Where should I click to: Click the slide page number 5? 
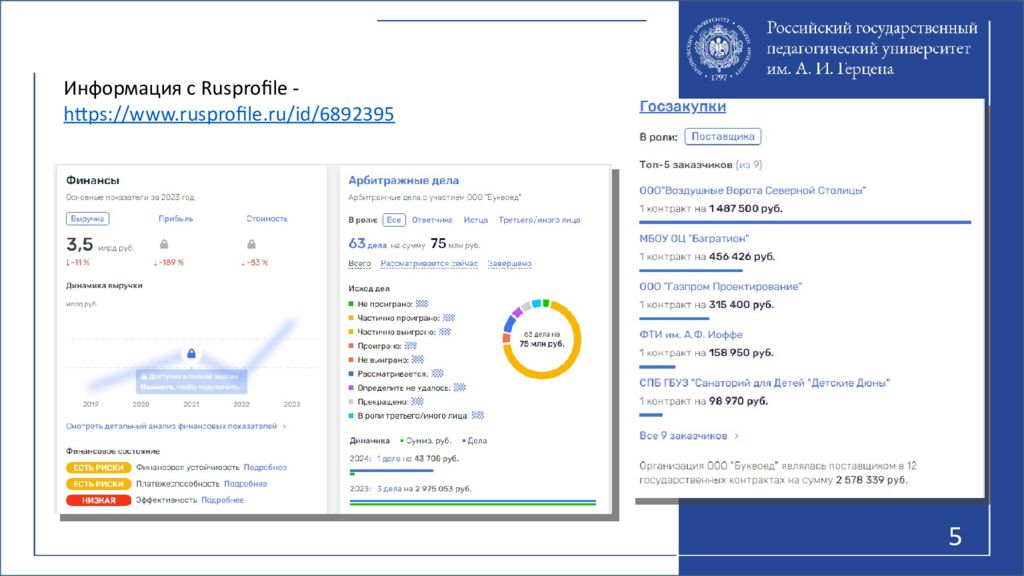pyautogui.click(x=955, y=537)
